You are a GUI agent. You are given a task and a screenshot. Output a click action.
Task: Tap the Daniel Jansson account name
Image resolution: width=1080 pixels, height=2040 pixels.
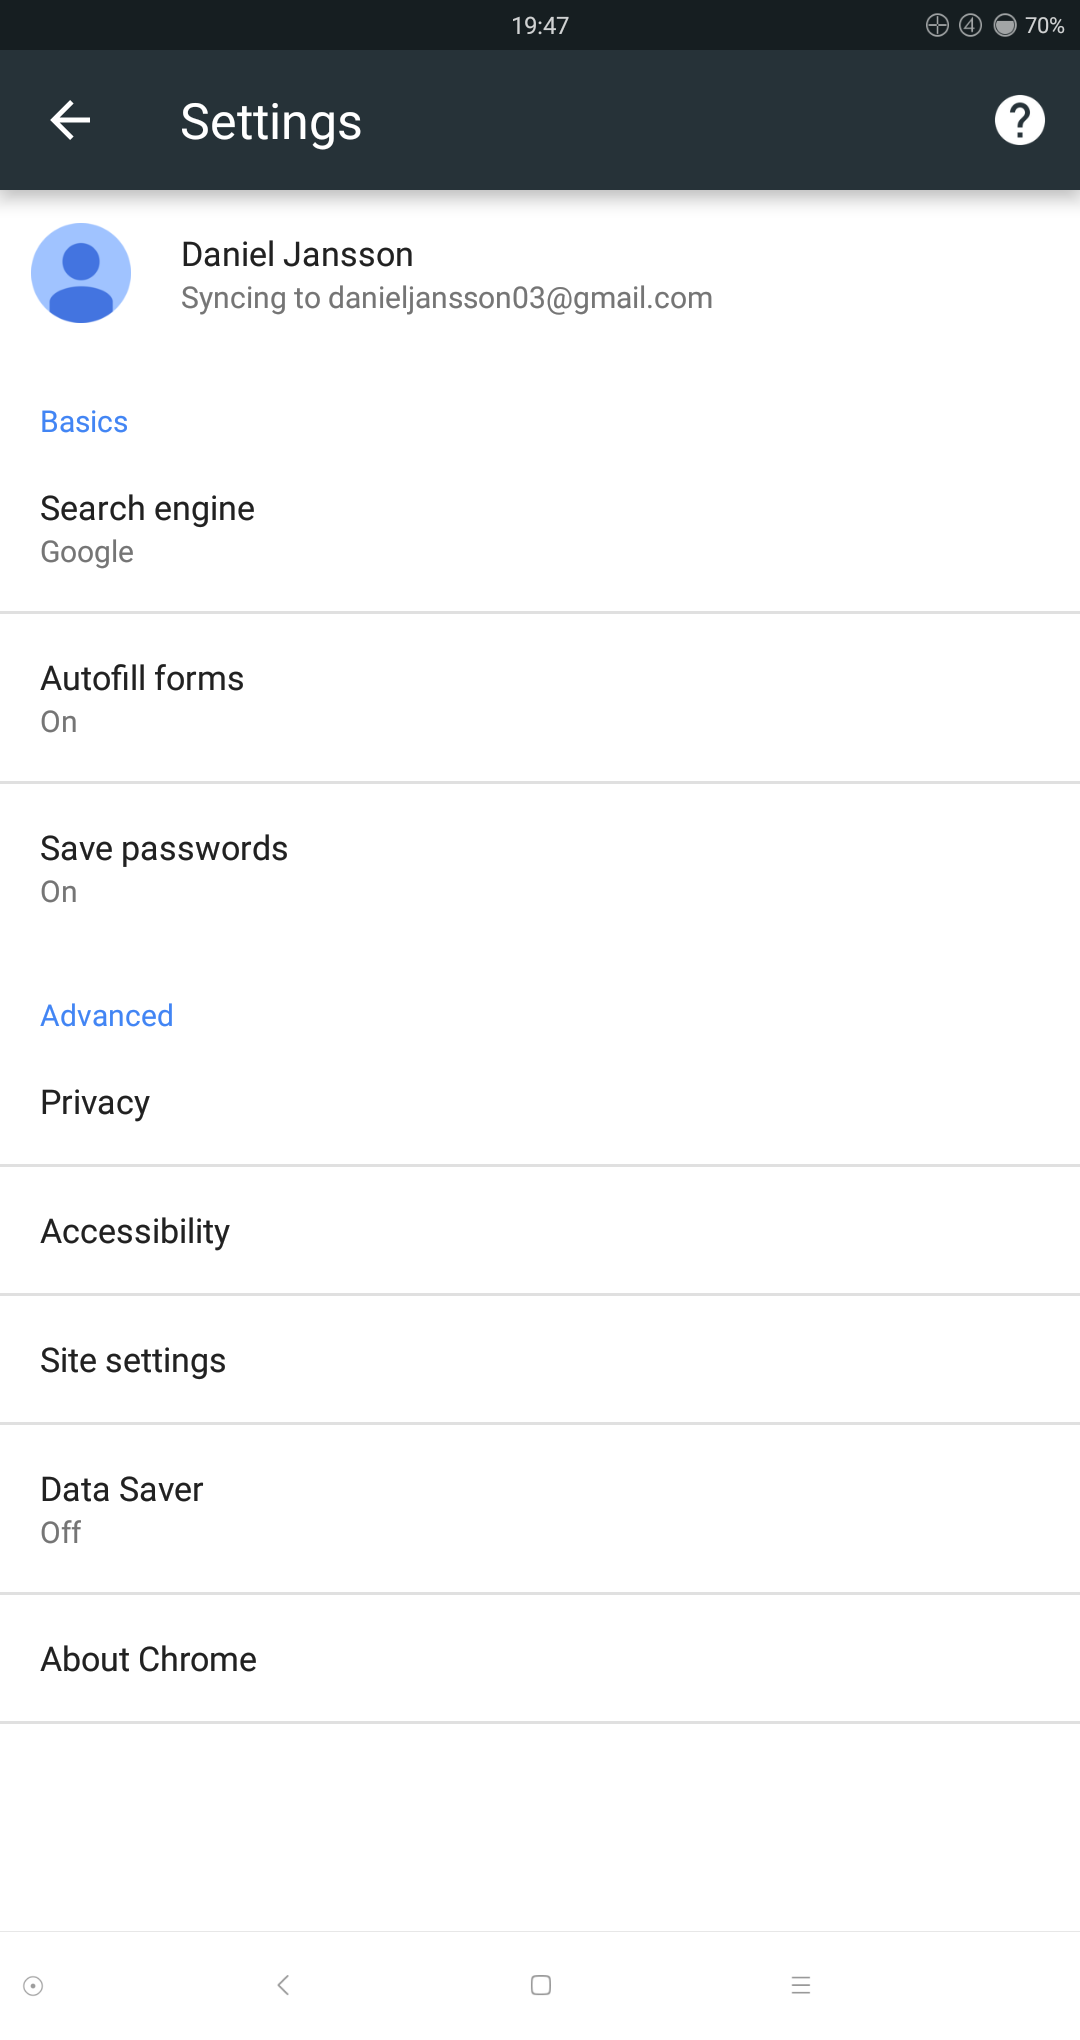click(297, 254)
